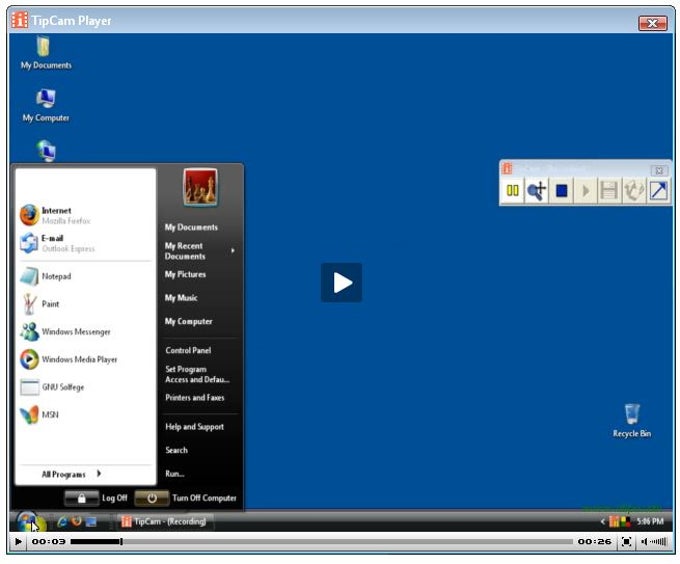Open Notepad from the start menu
The height and width of the screenshot is (564, 680).
coord(85,276)
